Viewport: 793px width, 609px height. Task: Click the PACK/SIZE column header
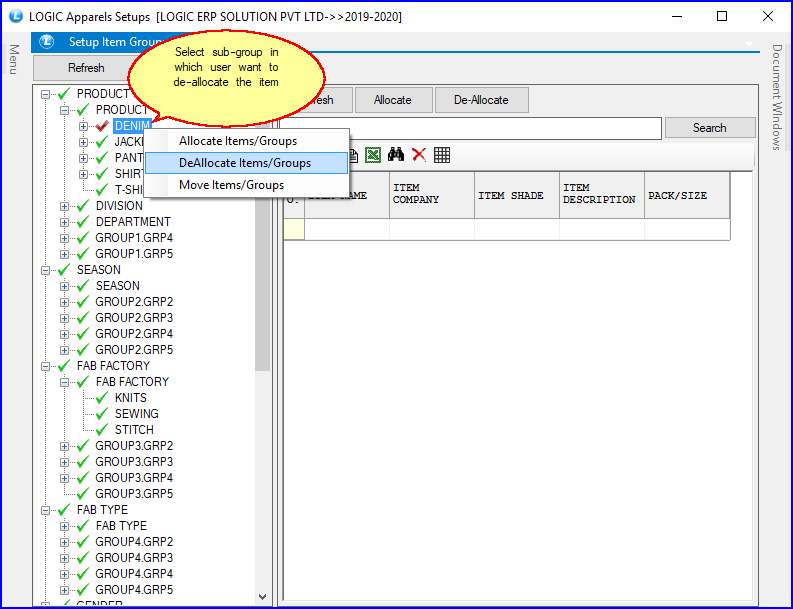pos(687,195)
